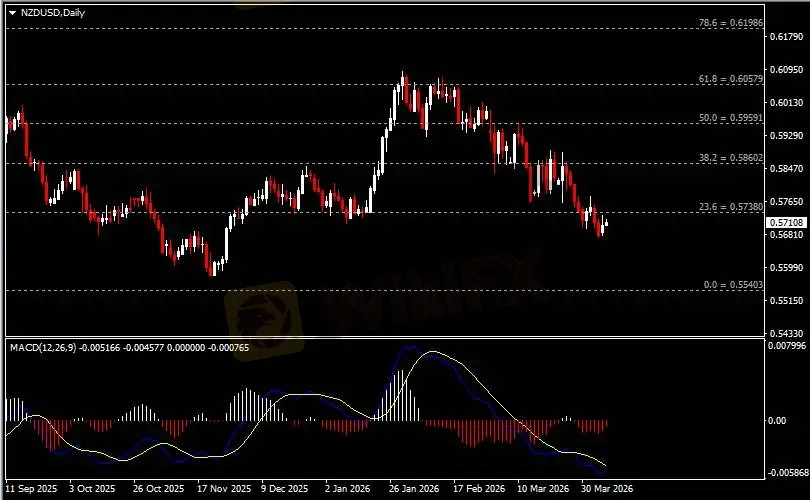Select the 38.2 = 0.58602 Fibonacci label
810x500 pixels.
pyautogui.click(x=730, y=158)
